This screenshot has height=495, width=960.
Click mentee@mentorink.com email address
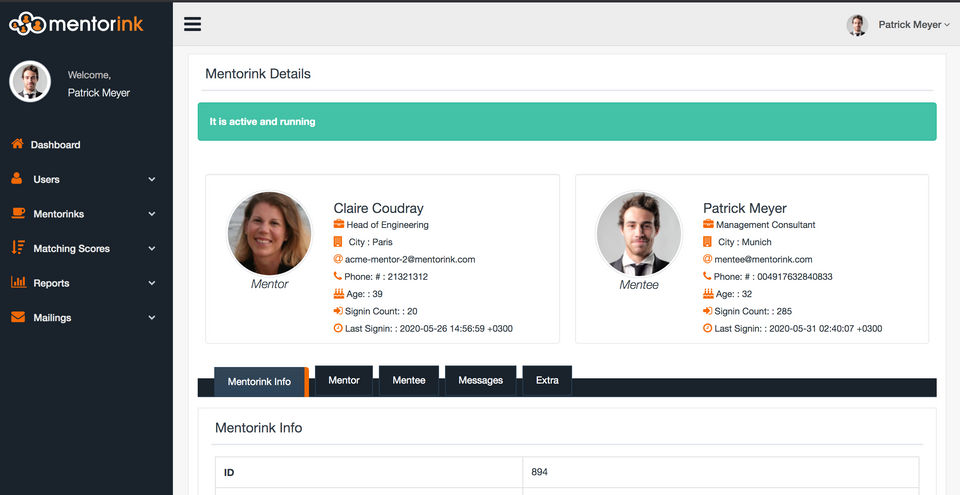[763, 259]
